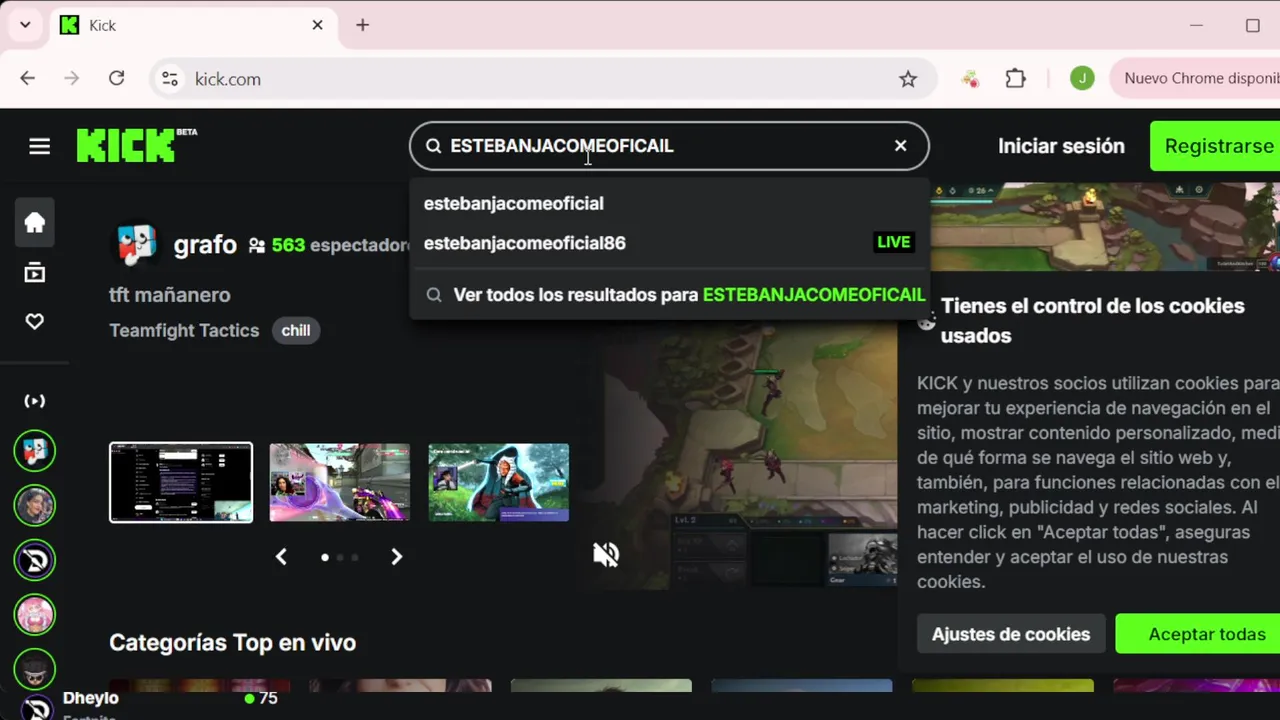Open Browse icon in the sidebar
The width and height of the screenshot is (1280, 720).
coord(35,272)
